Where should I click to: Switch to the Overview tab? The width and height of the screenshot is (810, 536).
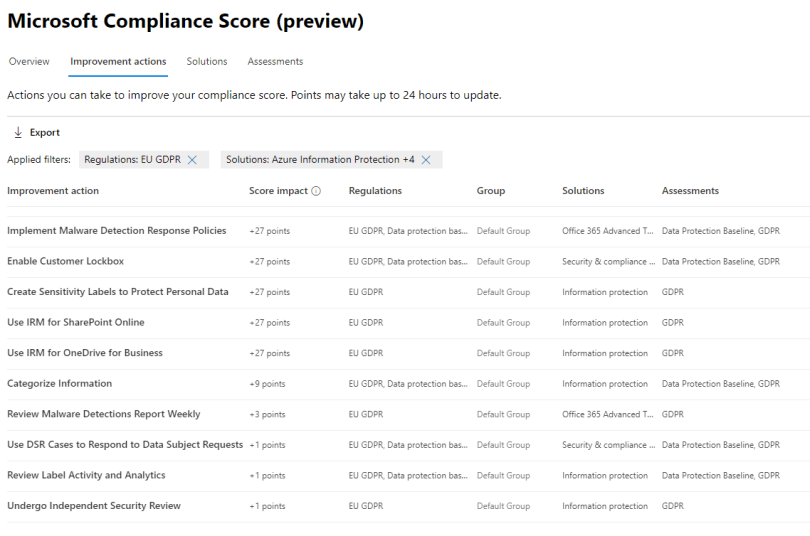(x=29, y=62)
